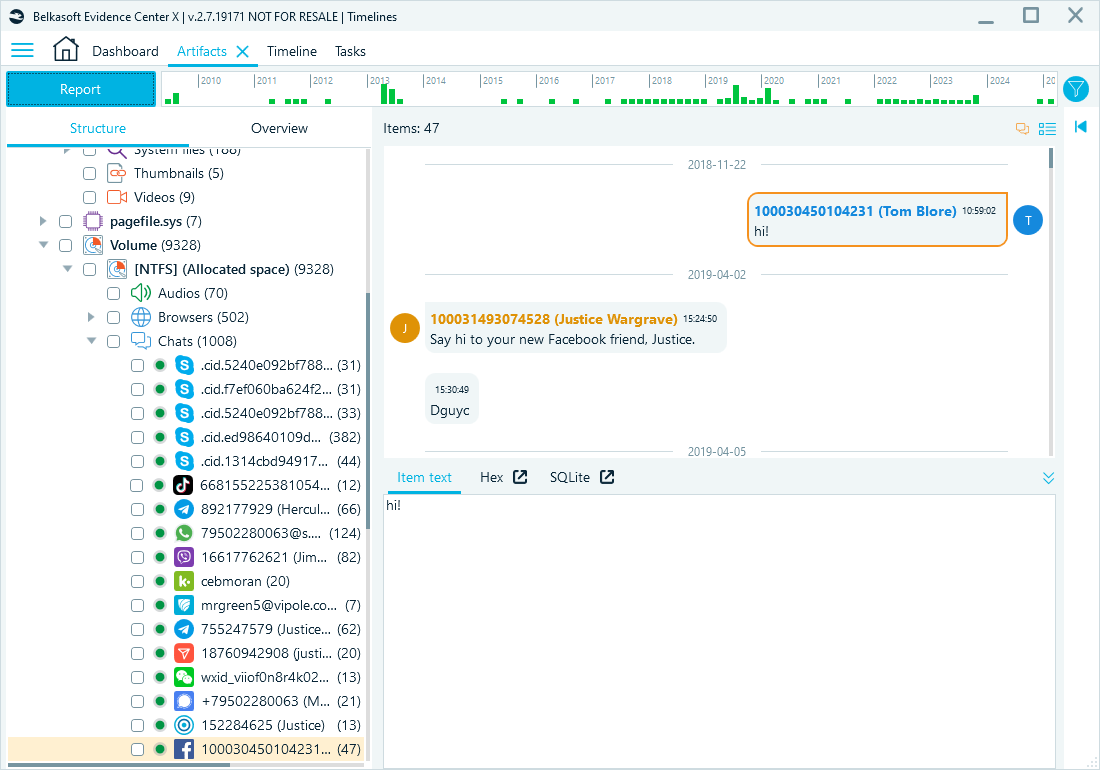Expand the Browsers (502) node
Image resolution: width=1100 pixels, height=770 pixels.
[x=90, y=317]
